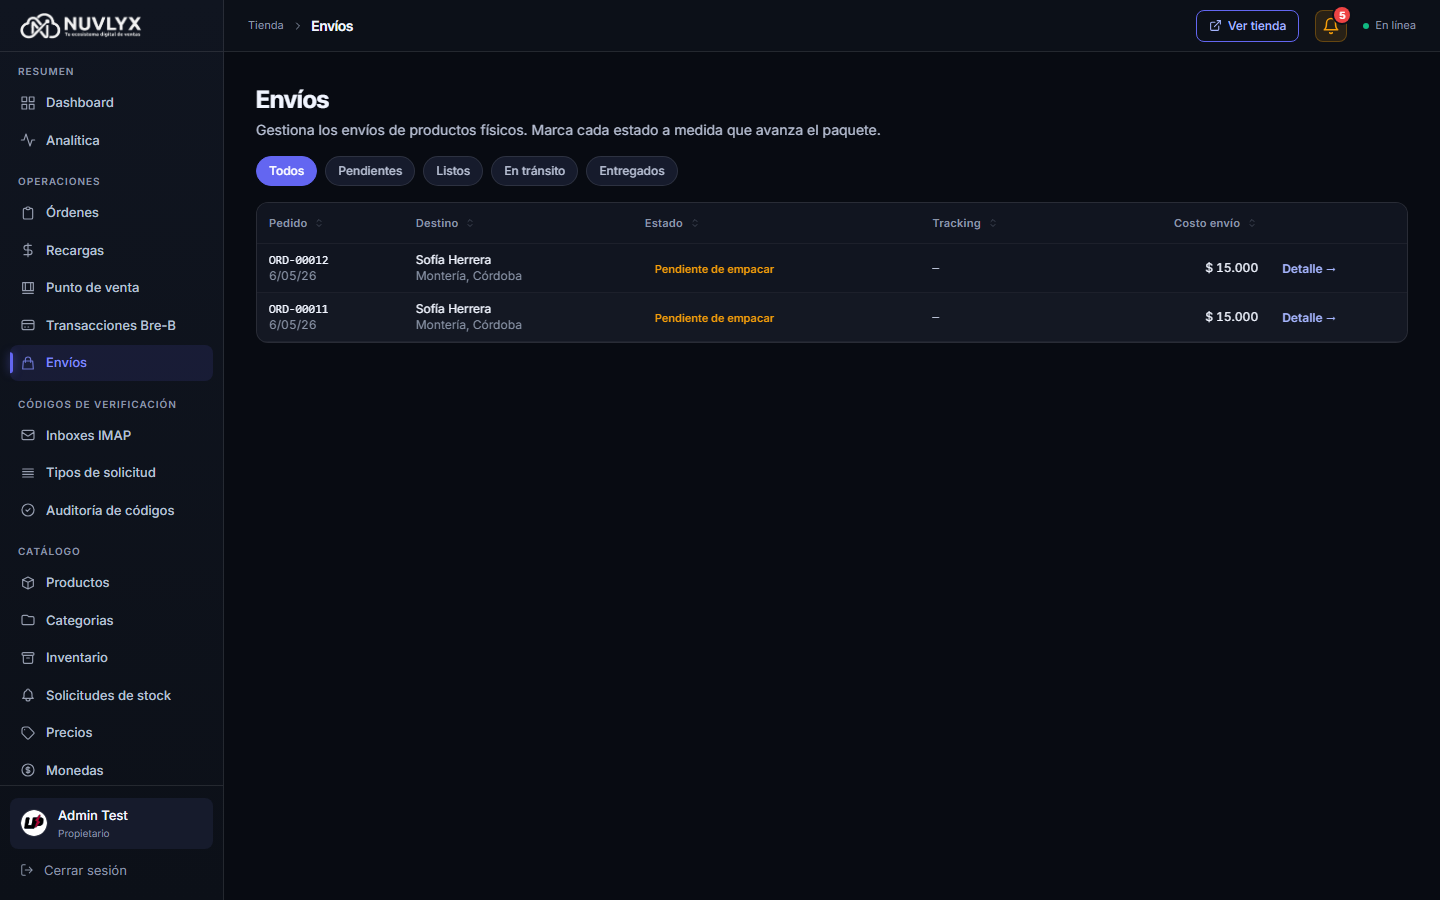Click Tienda breadcrumb link

point(266,26)
